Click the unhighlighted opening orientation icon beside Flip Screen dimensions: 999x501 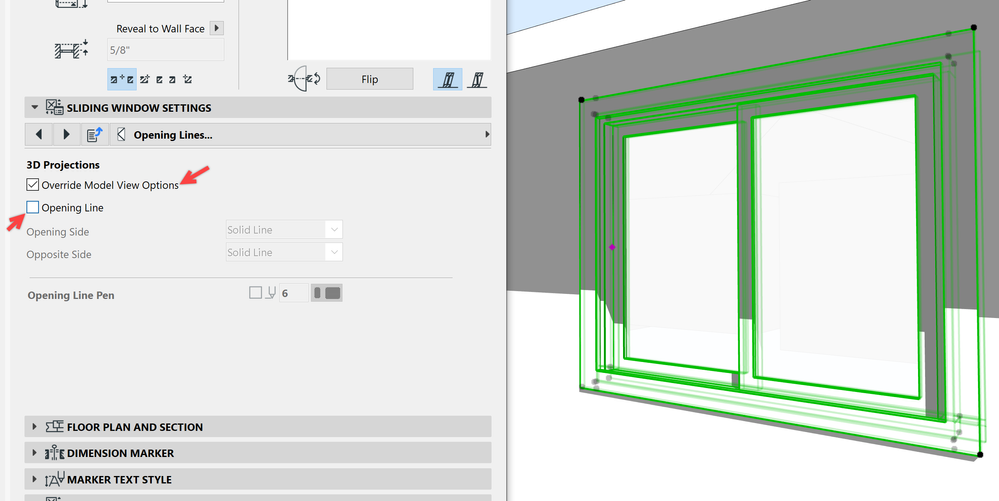[477, 79]
